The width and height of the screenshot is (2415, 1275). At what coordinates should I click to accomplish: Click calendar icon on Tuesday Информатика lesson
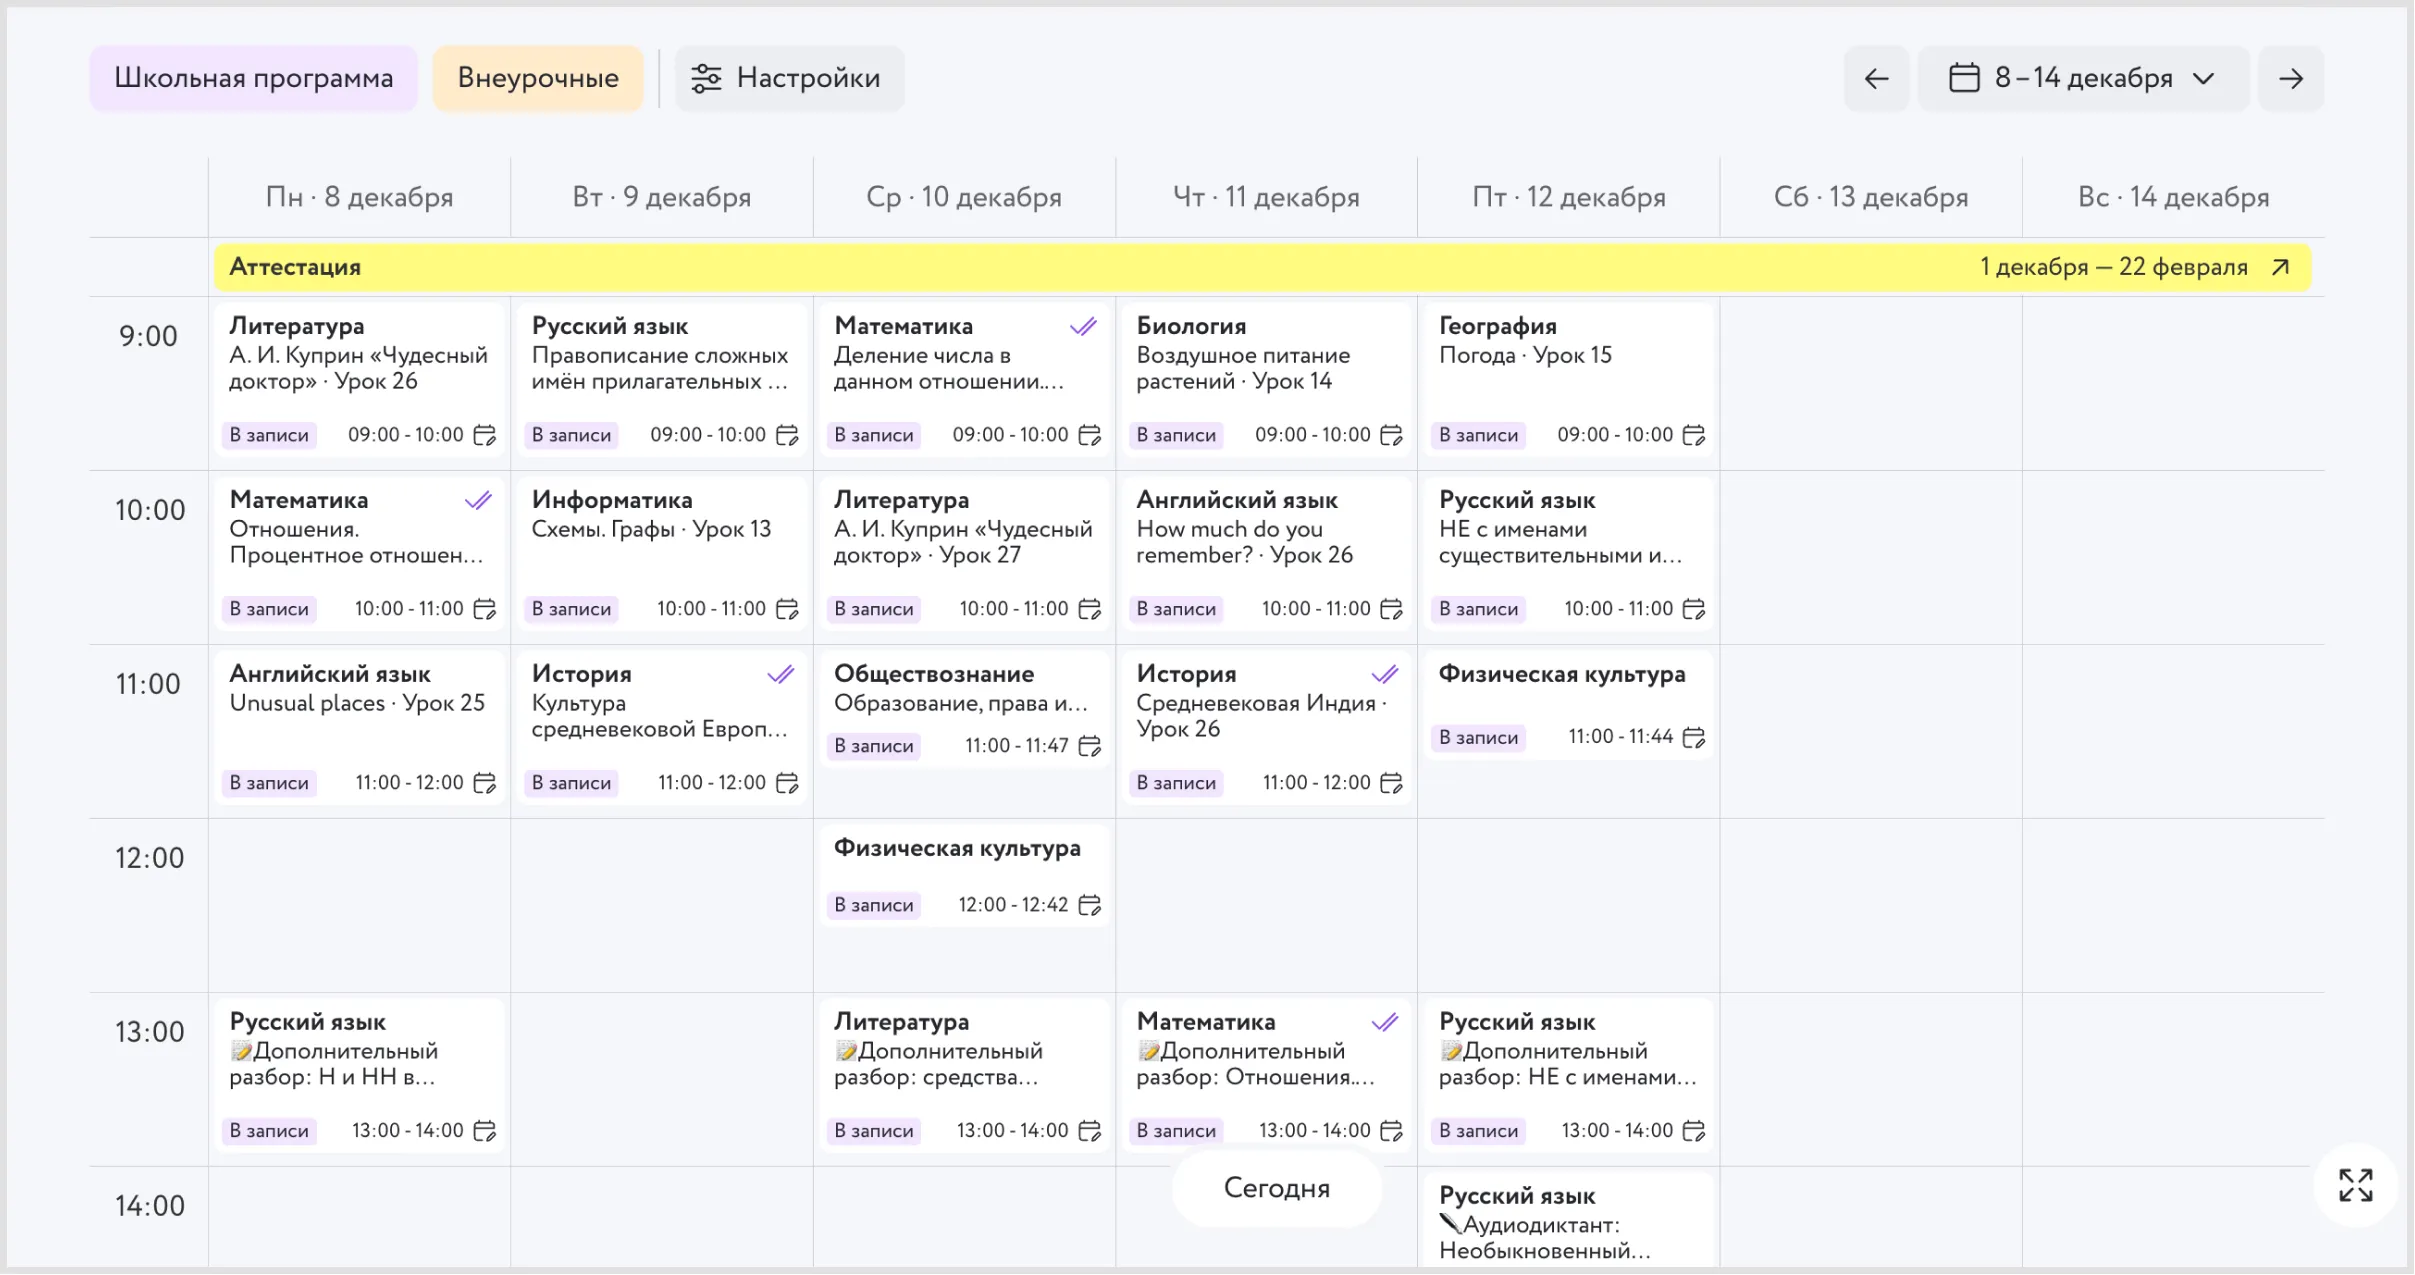788,609
